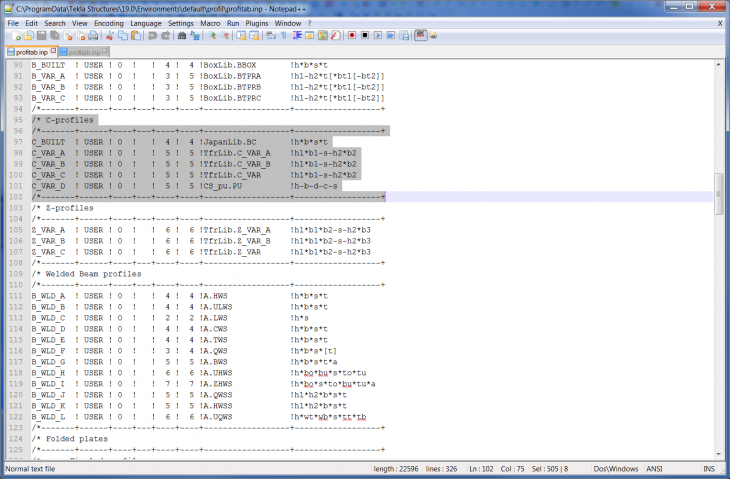Viewport: 730px width, 479px height.
Task: Expand the Language menu
Action: click(x=145, y=22)
